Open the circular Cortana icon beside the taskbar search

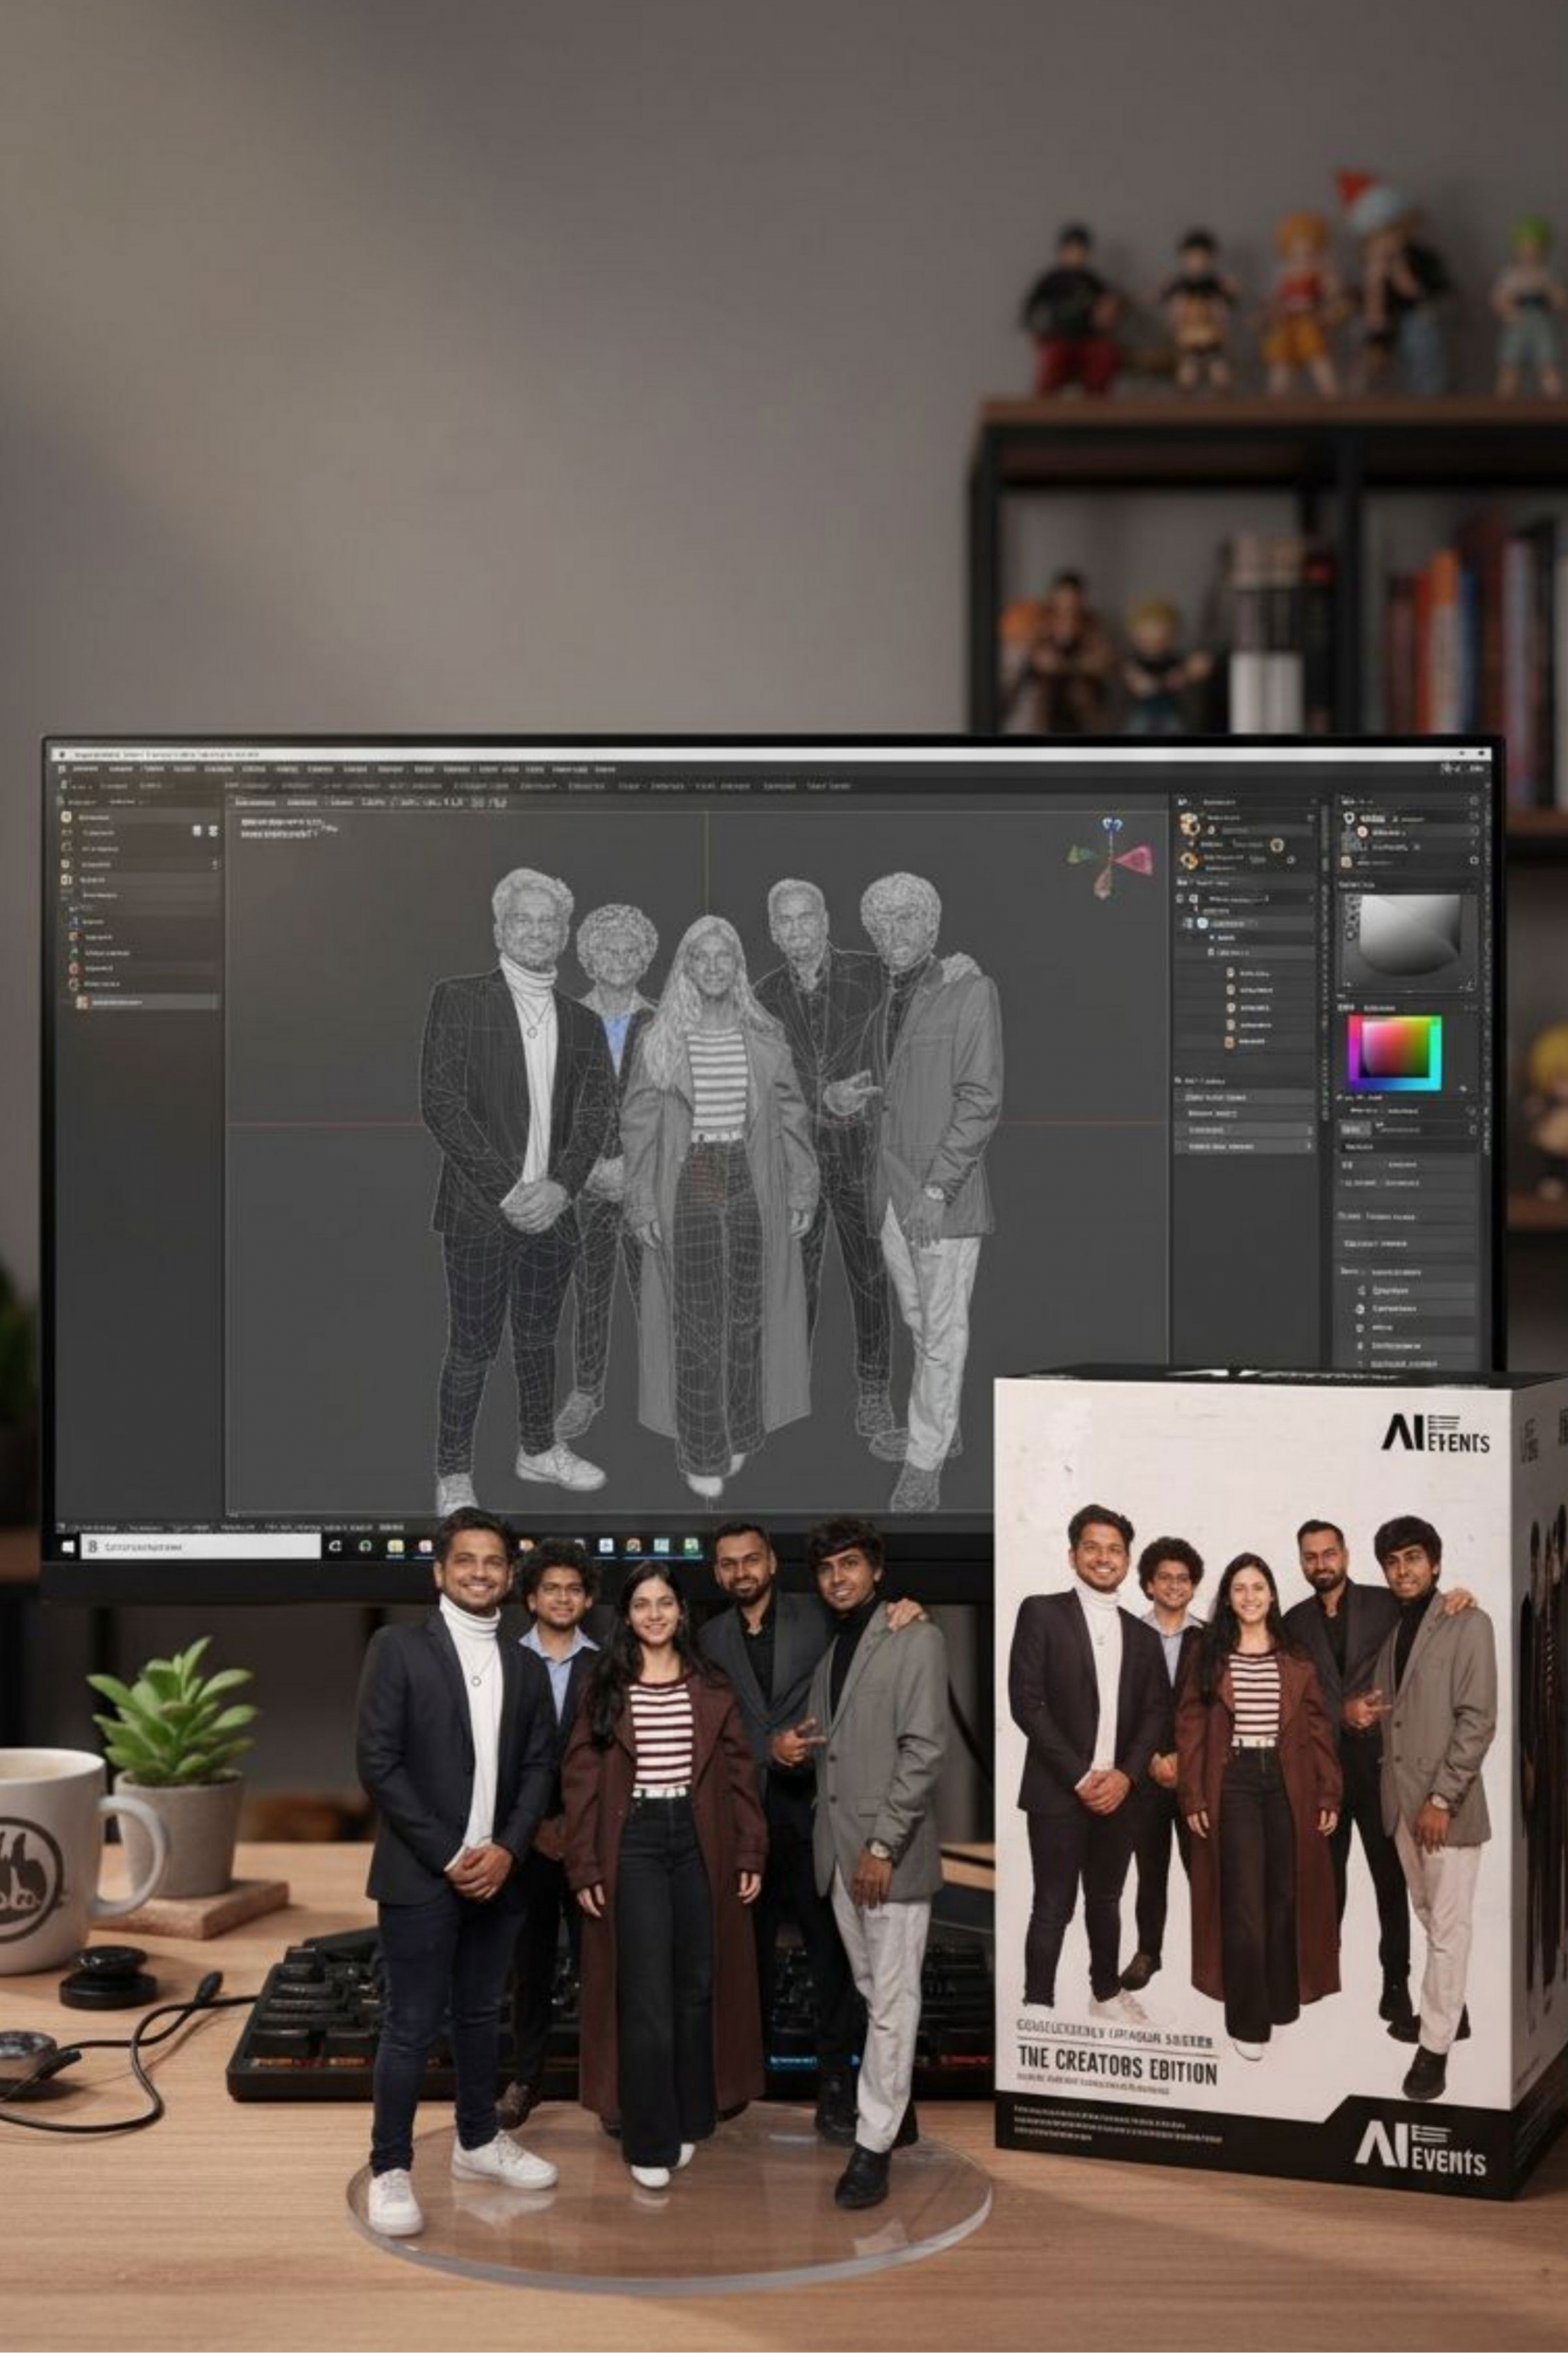coord(335,1546)
